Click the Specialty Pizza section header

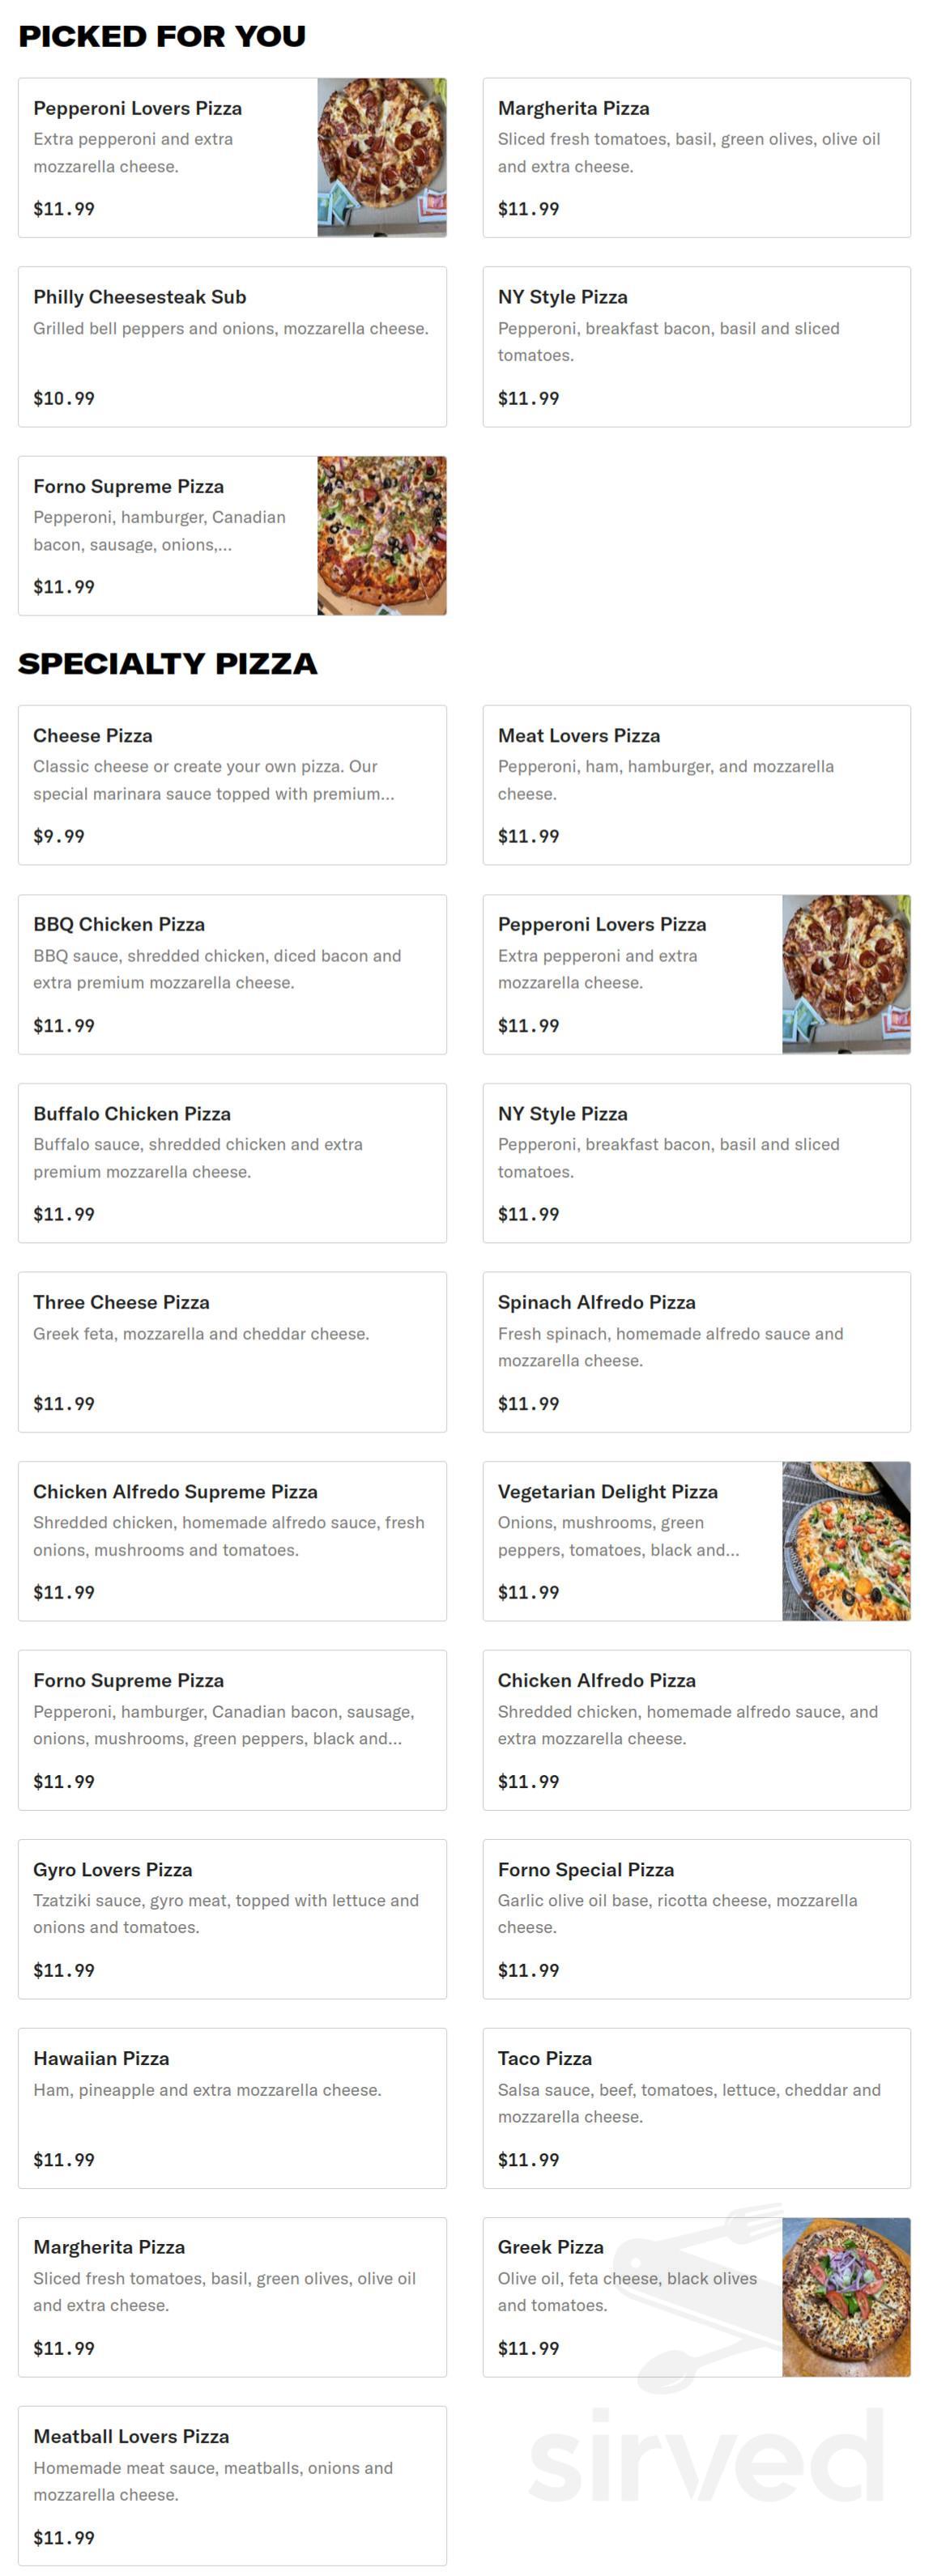[x=168, y=663]
